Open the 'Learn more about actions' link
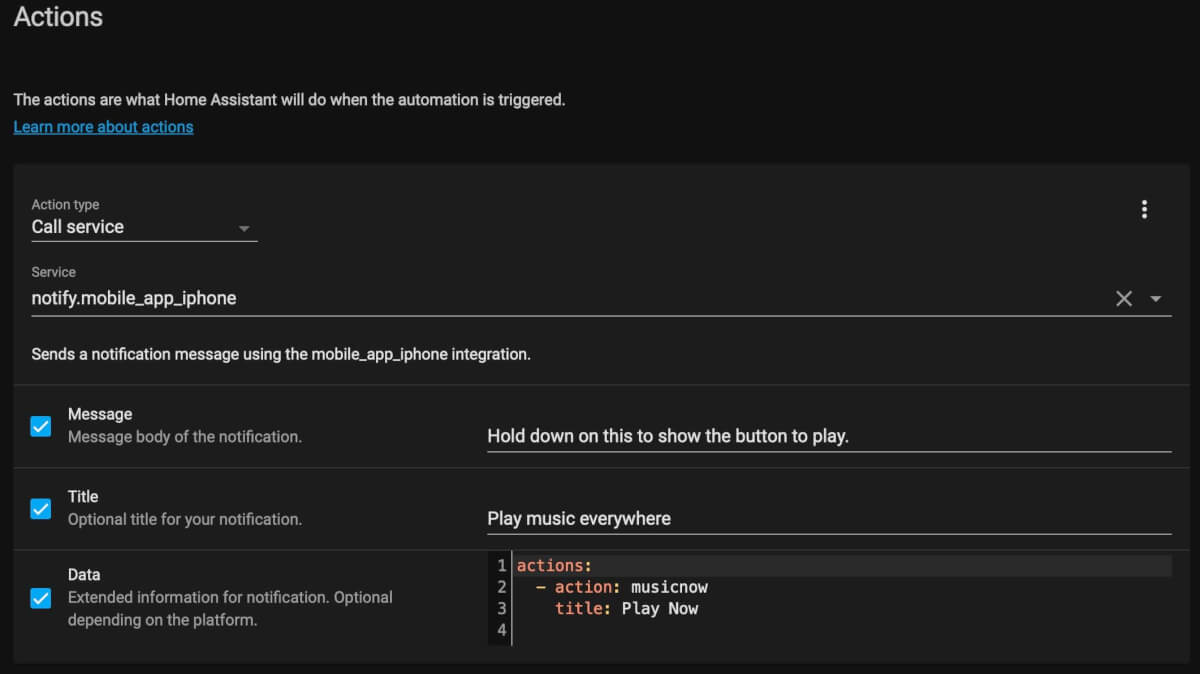 (x=103, y=127)
